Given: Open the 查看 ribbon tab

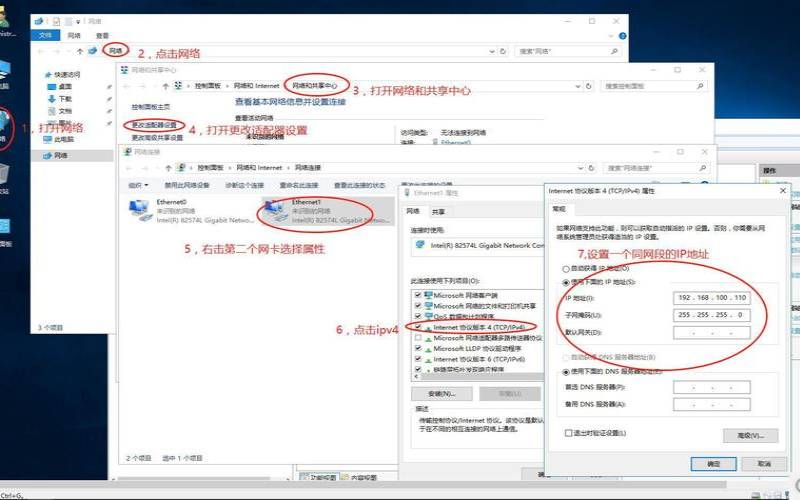Looking at the screenshot, I should coord(103,35).
